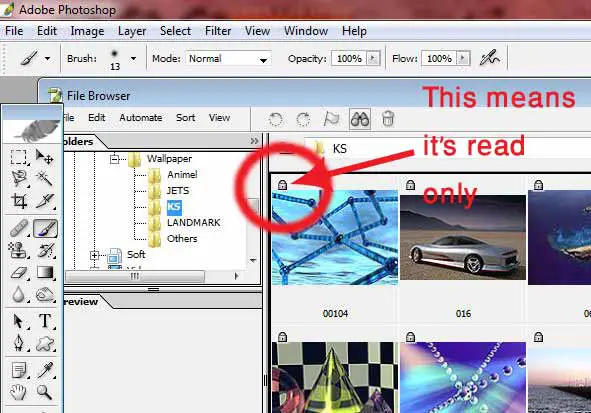Select the LANDMARK folder
The height and width of the screenshot is (413, 591).
(x=193, y=223)
